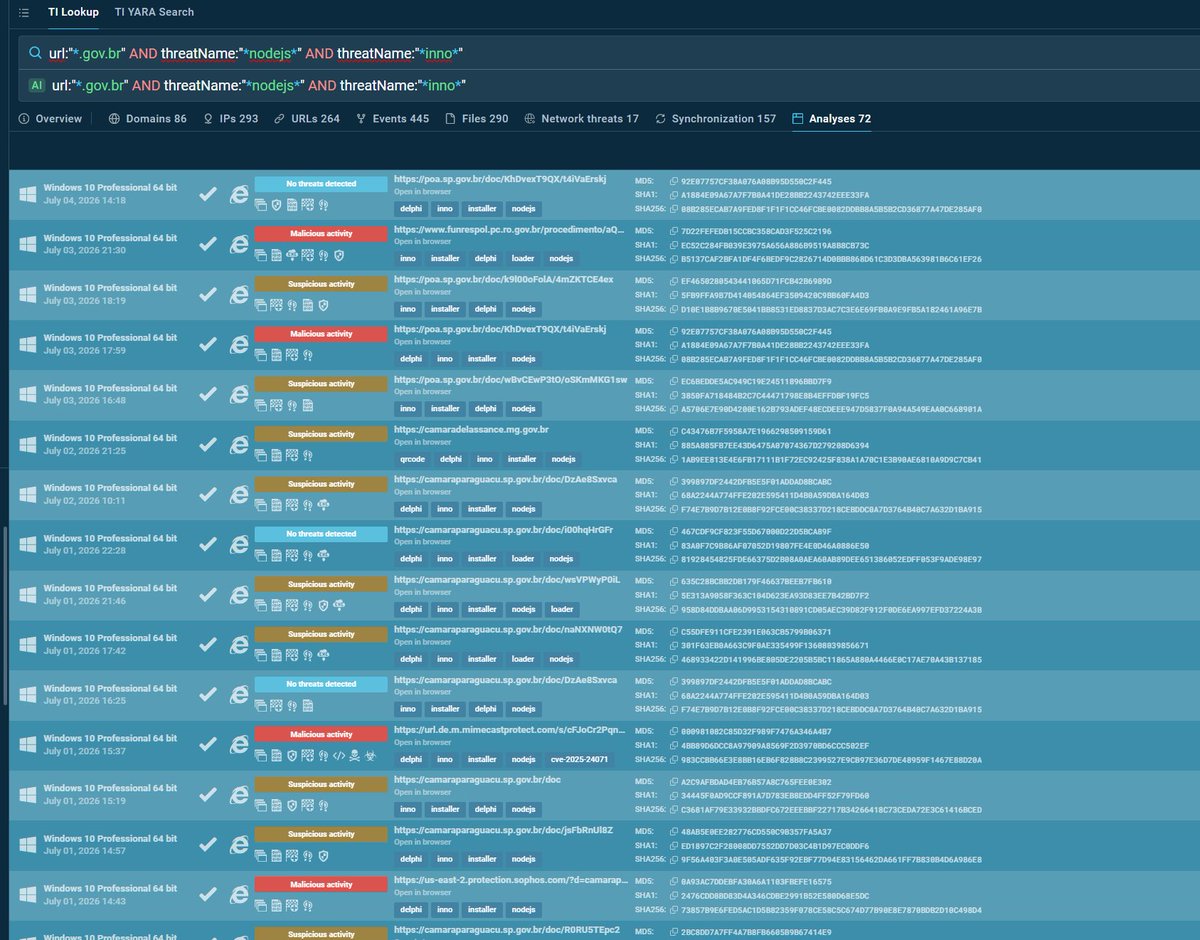Open the list menu icon beside TI Lookup
This screenshot has width=1200, height=940.
pos(23,12)
